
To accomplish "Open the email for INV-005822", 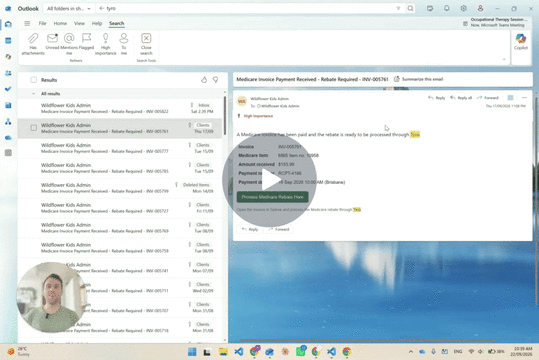I will click(x=120, y=108).
